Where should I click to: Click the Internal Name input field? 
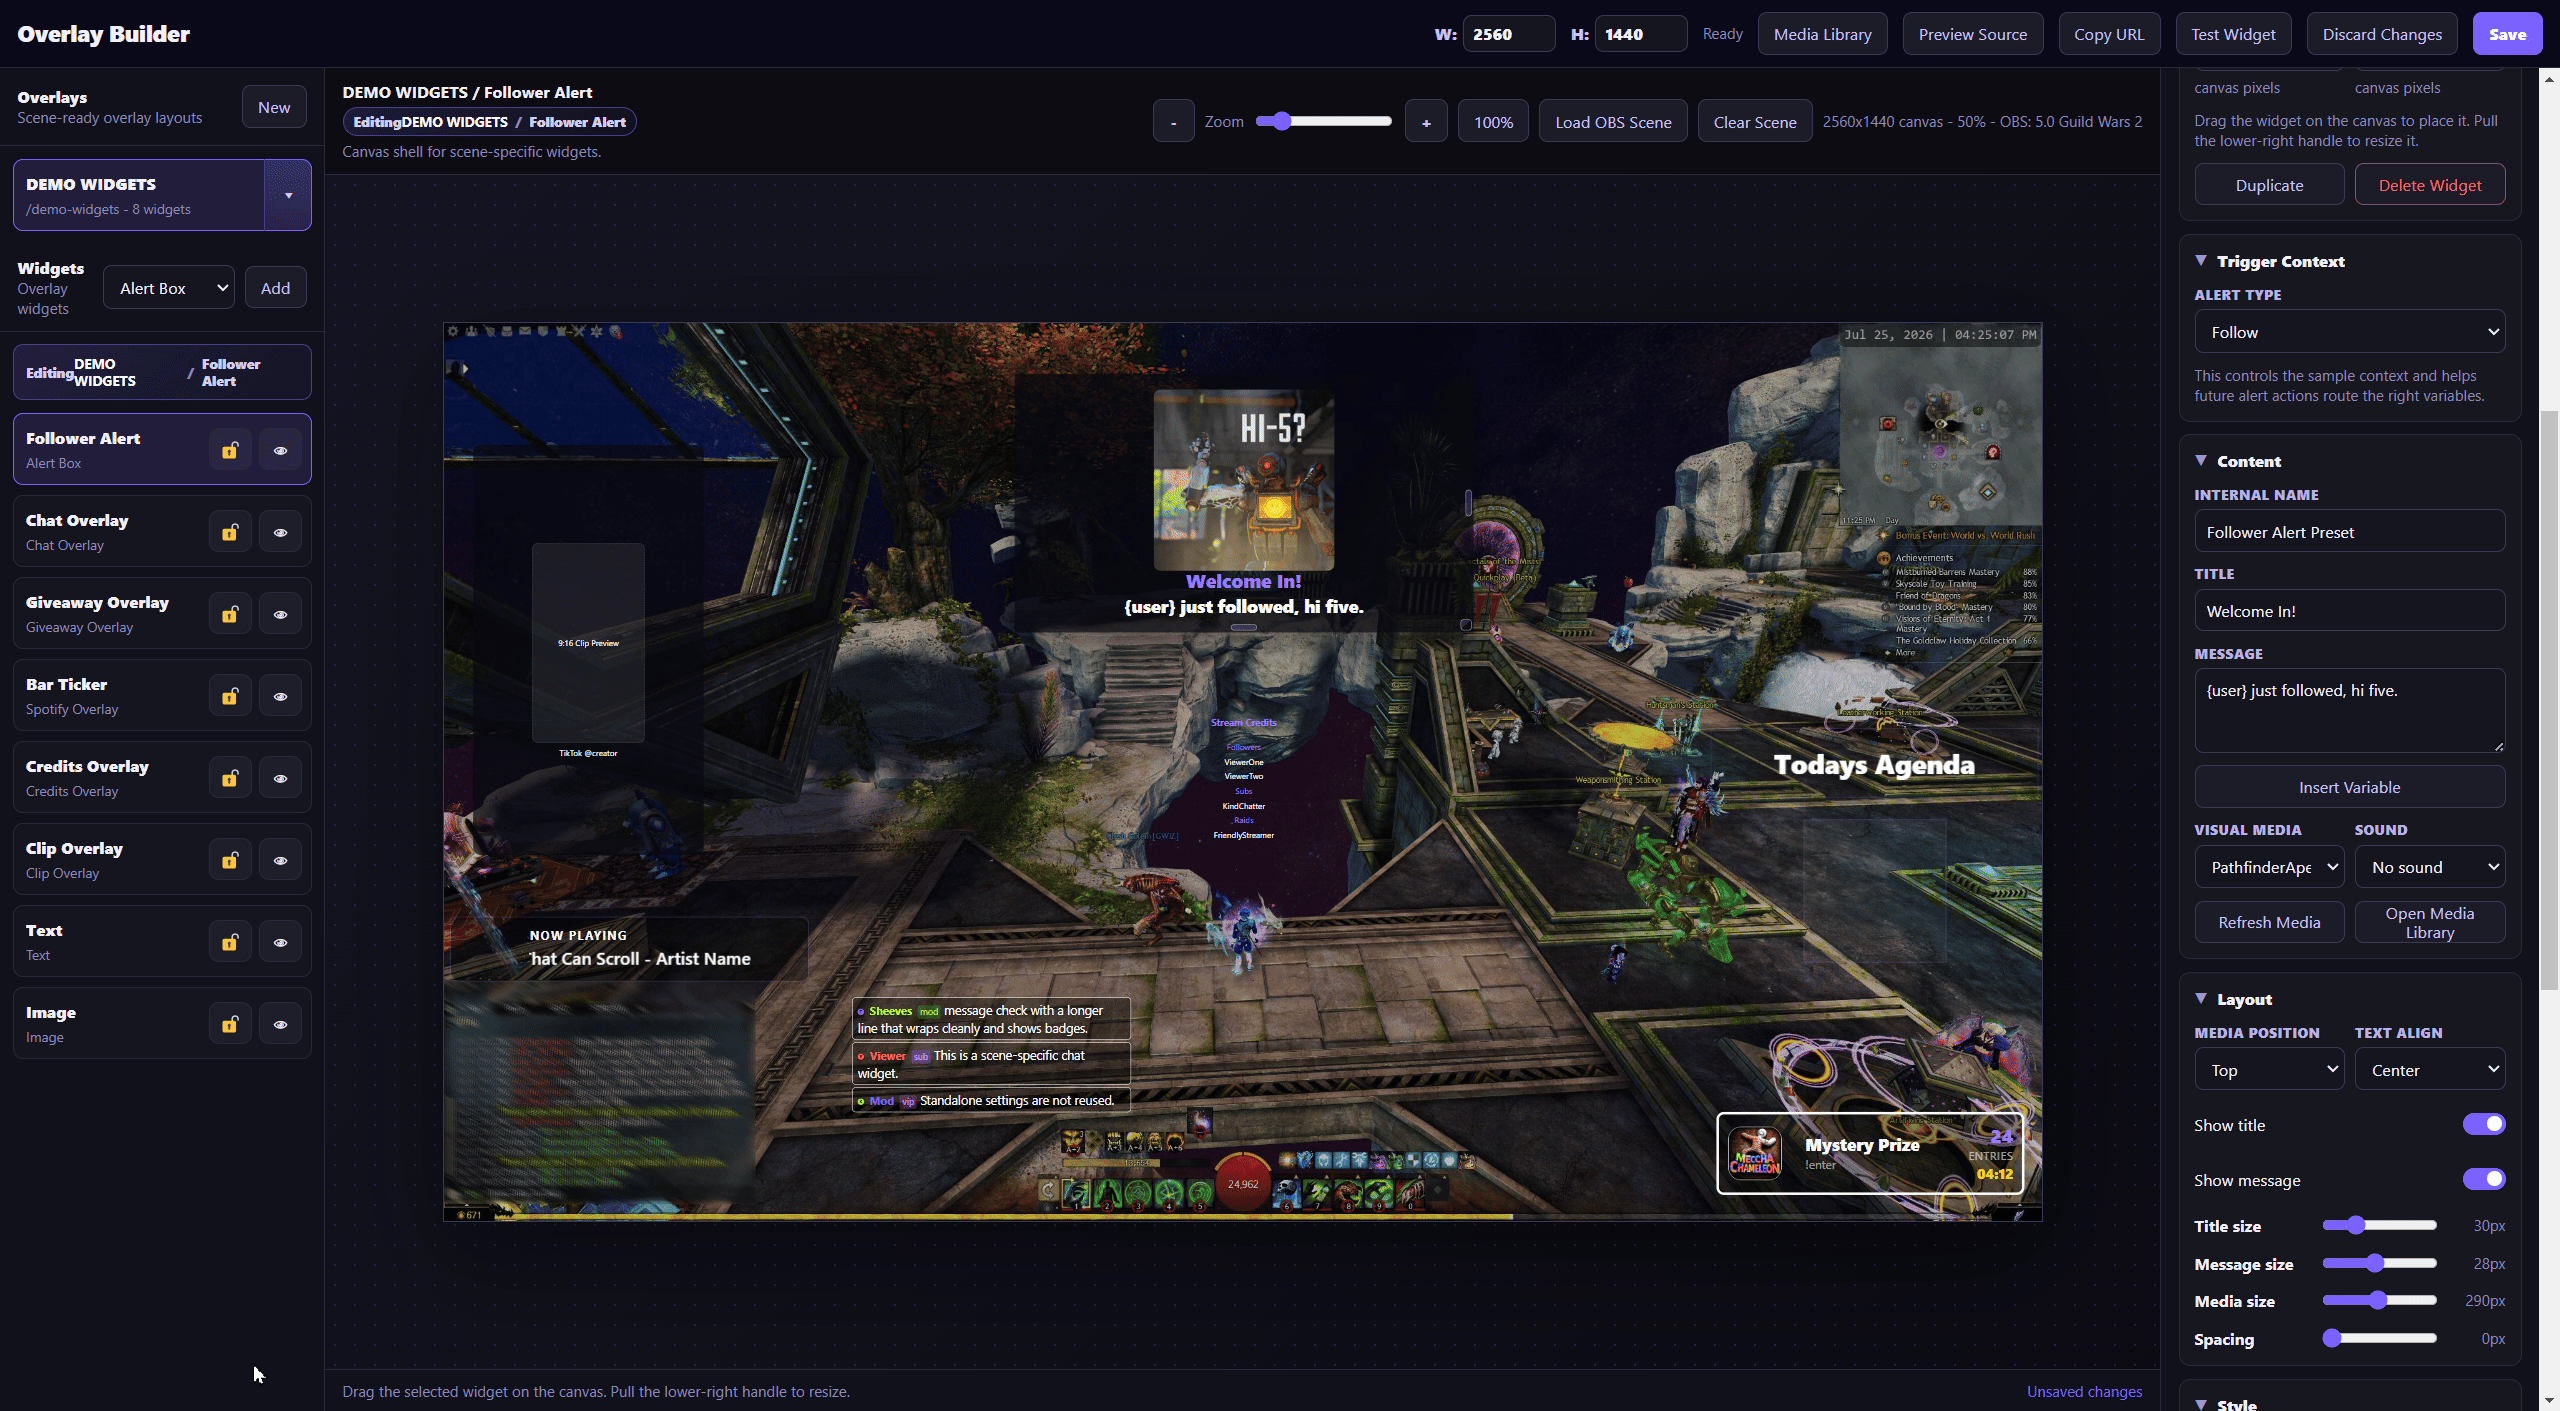2349,532
